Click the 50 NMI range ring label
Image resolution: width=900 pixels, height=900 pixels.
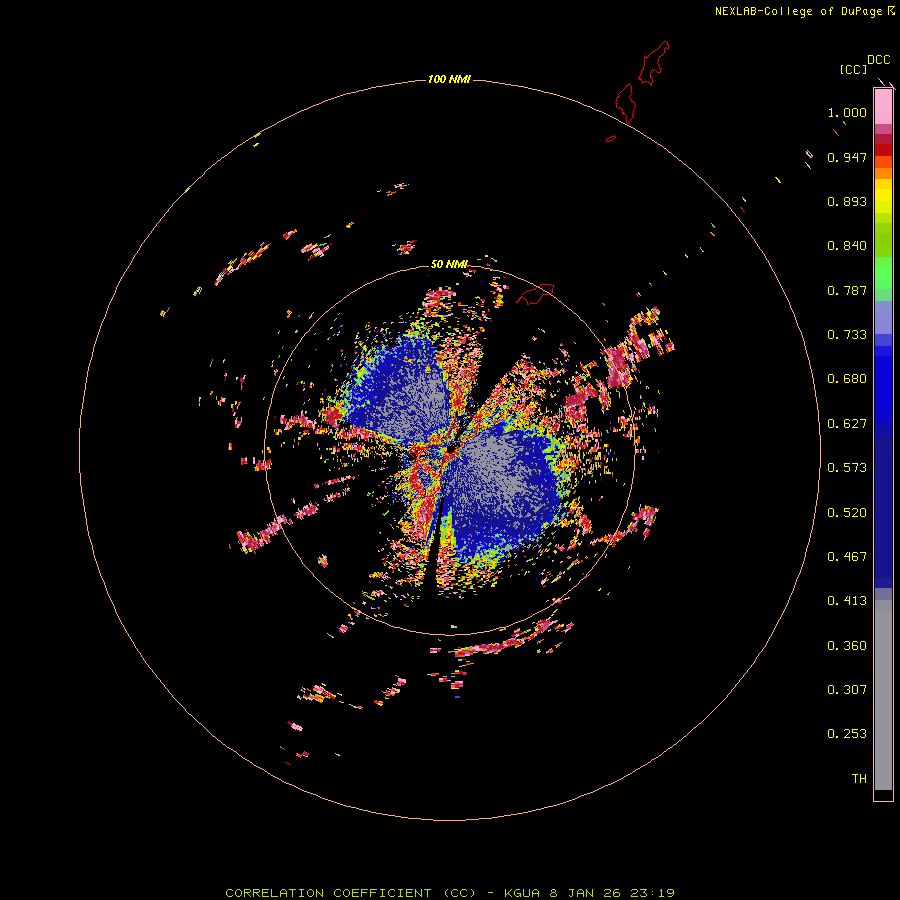tap(449, 264)
